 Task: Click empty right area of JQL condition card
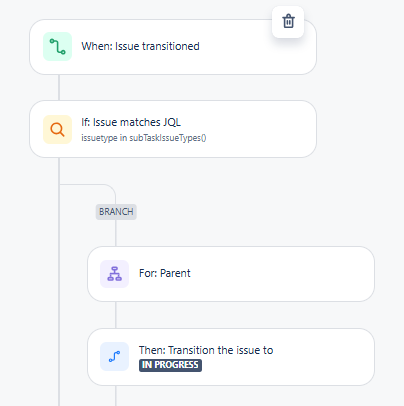pyautogui.click(x=260, y=129)
